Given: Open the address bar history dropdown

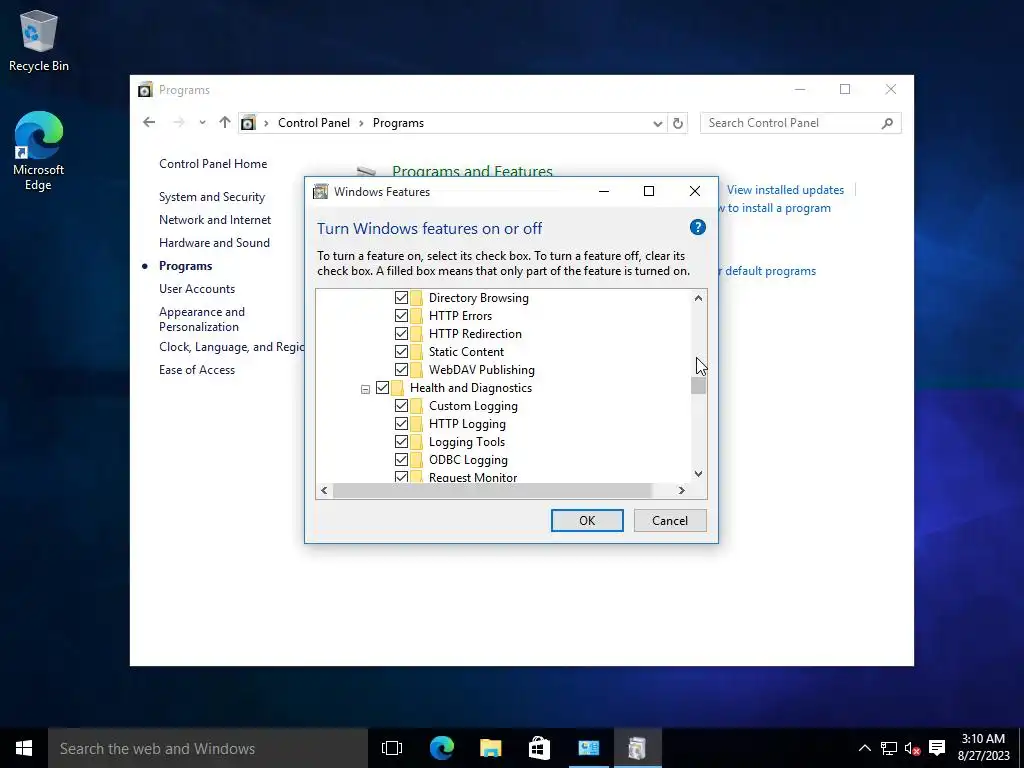Looking at the screenshot, I should (658, 123).
